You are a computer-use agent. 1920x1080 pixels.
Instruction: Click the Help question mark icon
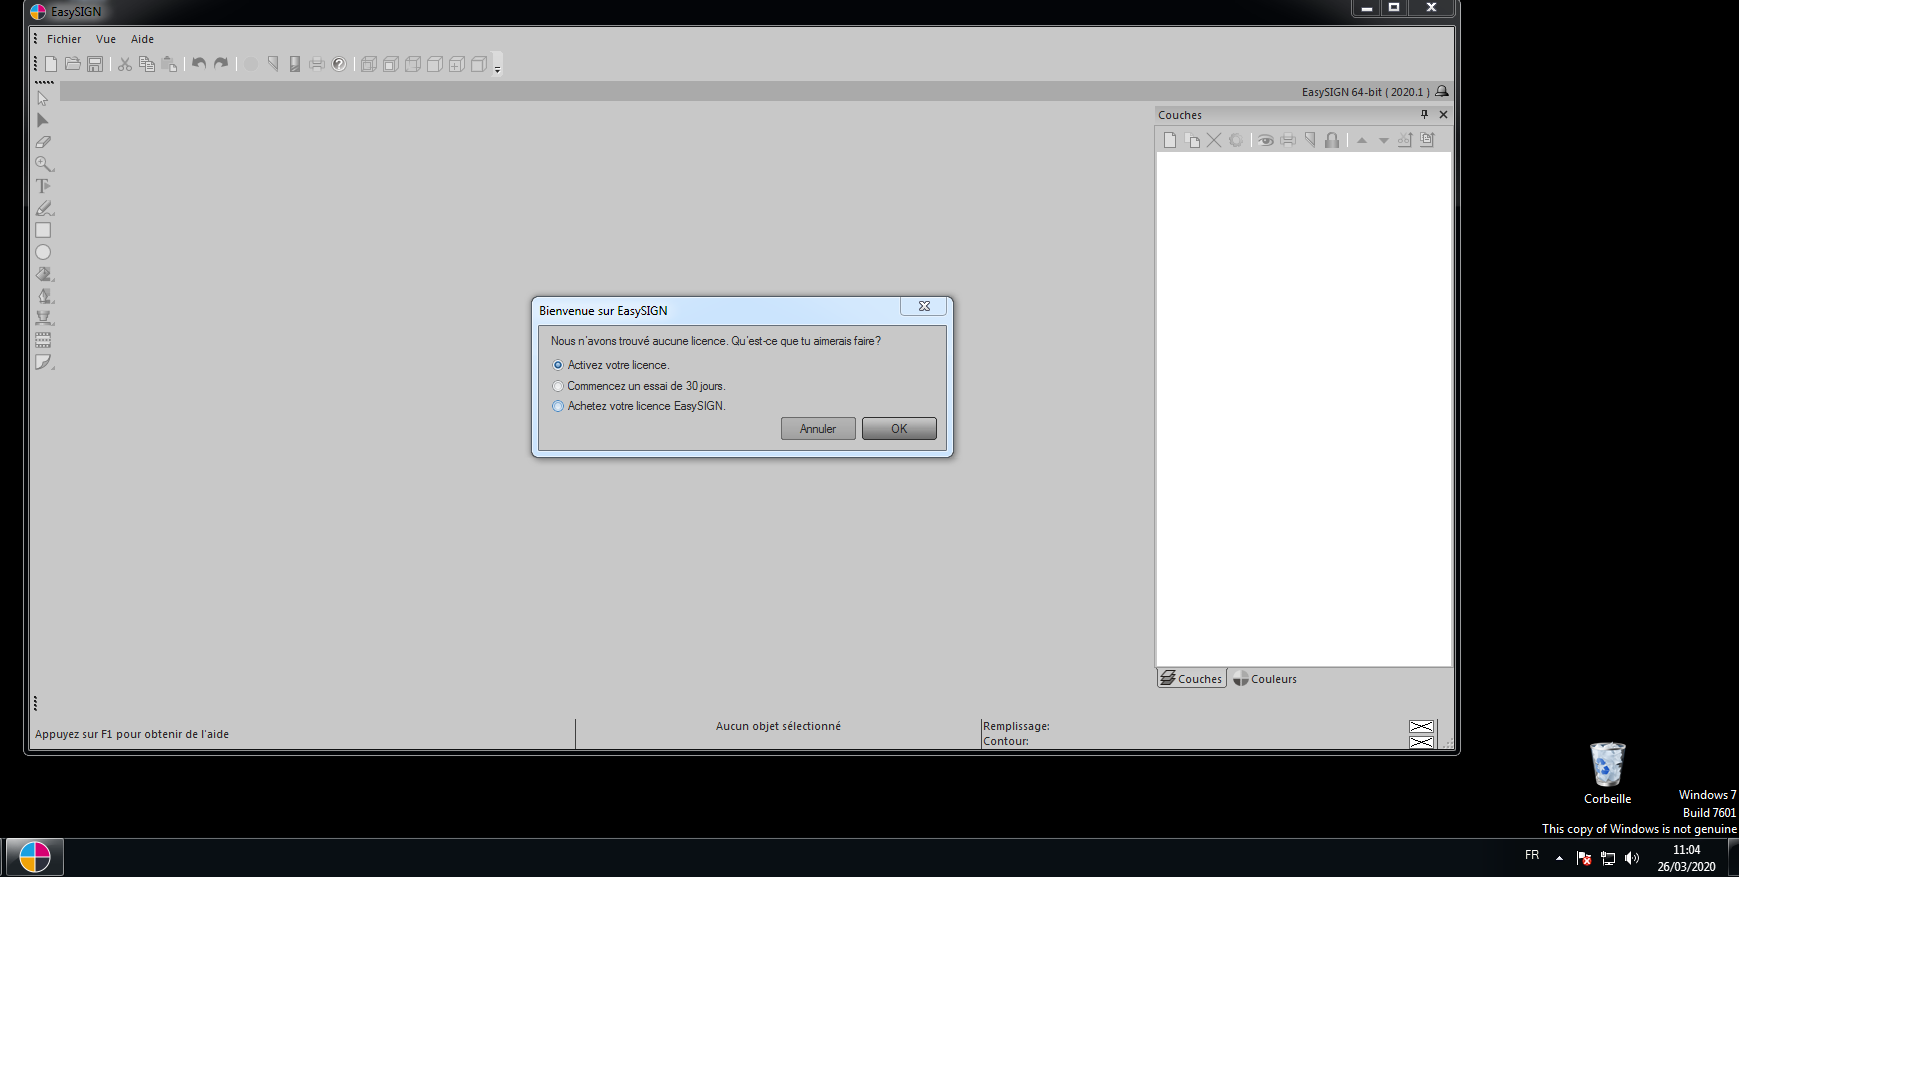pyautogui.click(x=339, y=64)
